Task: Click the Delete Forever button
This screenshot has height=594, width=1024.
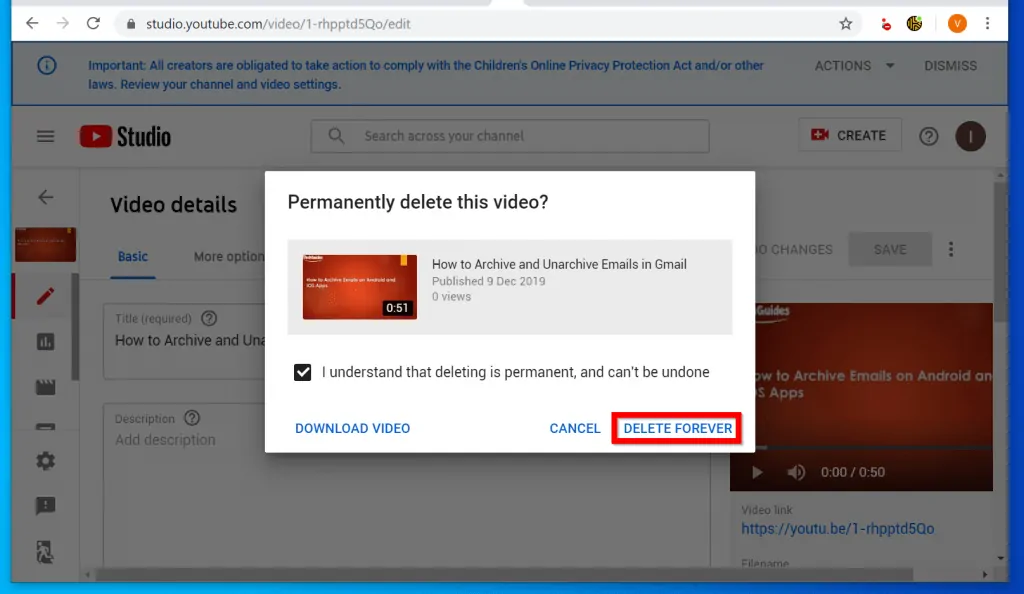Action: [677, 428]
